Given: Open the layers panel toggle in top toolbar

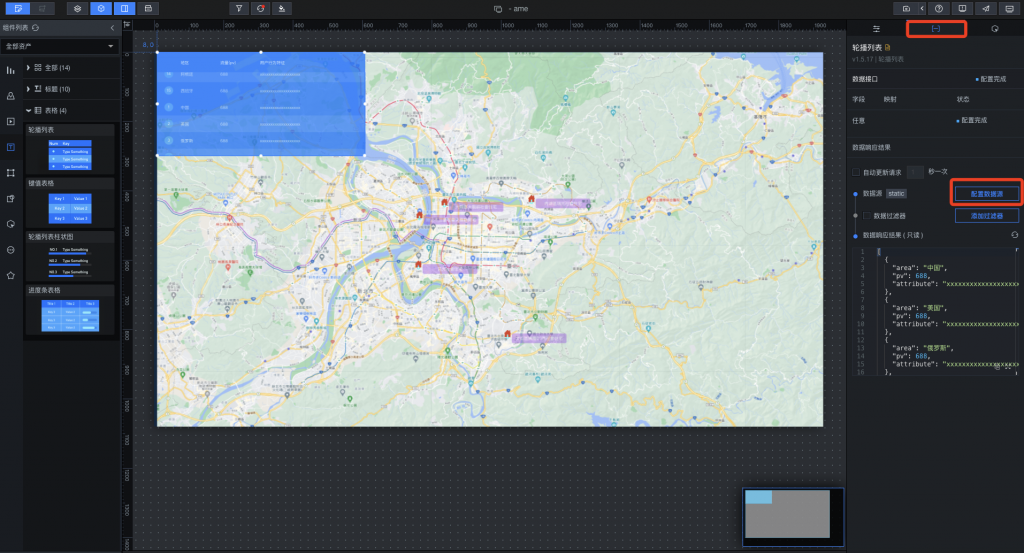Looking at the screenshot, I should (78, 8).
